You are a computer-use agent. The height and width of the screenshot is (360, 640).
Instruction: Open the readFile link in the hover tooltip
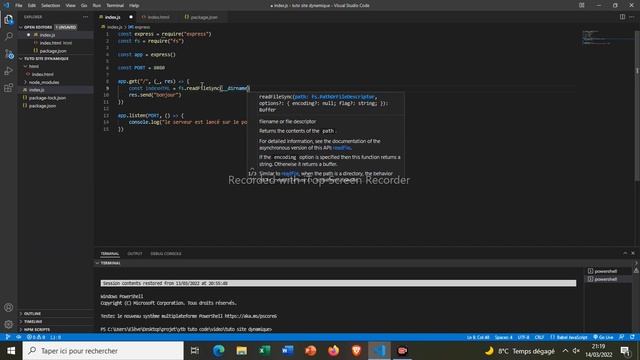point(342,148)
